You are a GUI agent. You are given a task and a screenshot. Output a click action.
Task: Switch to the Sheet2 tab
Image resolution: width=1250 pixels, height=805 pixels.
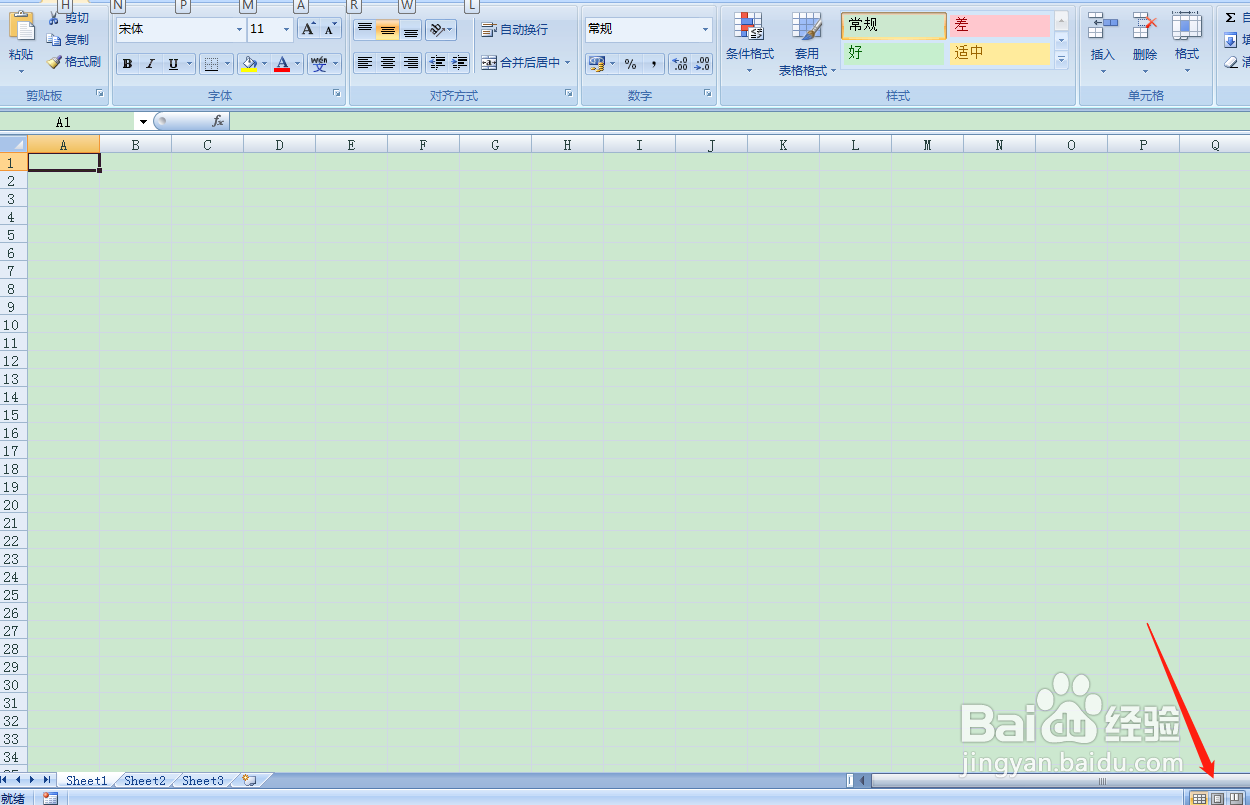tap(145, 781)
